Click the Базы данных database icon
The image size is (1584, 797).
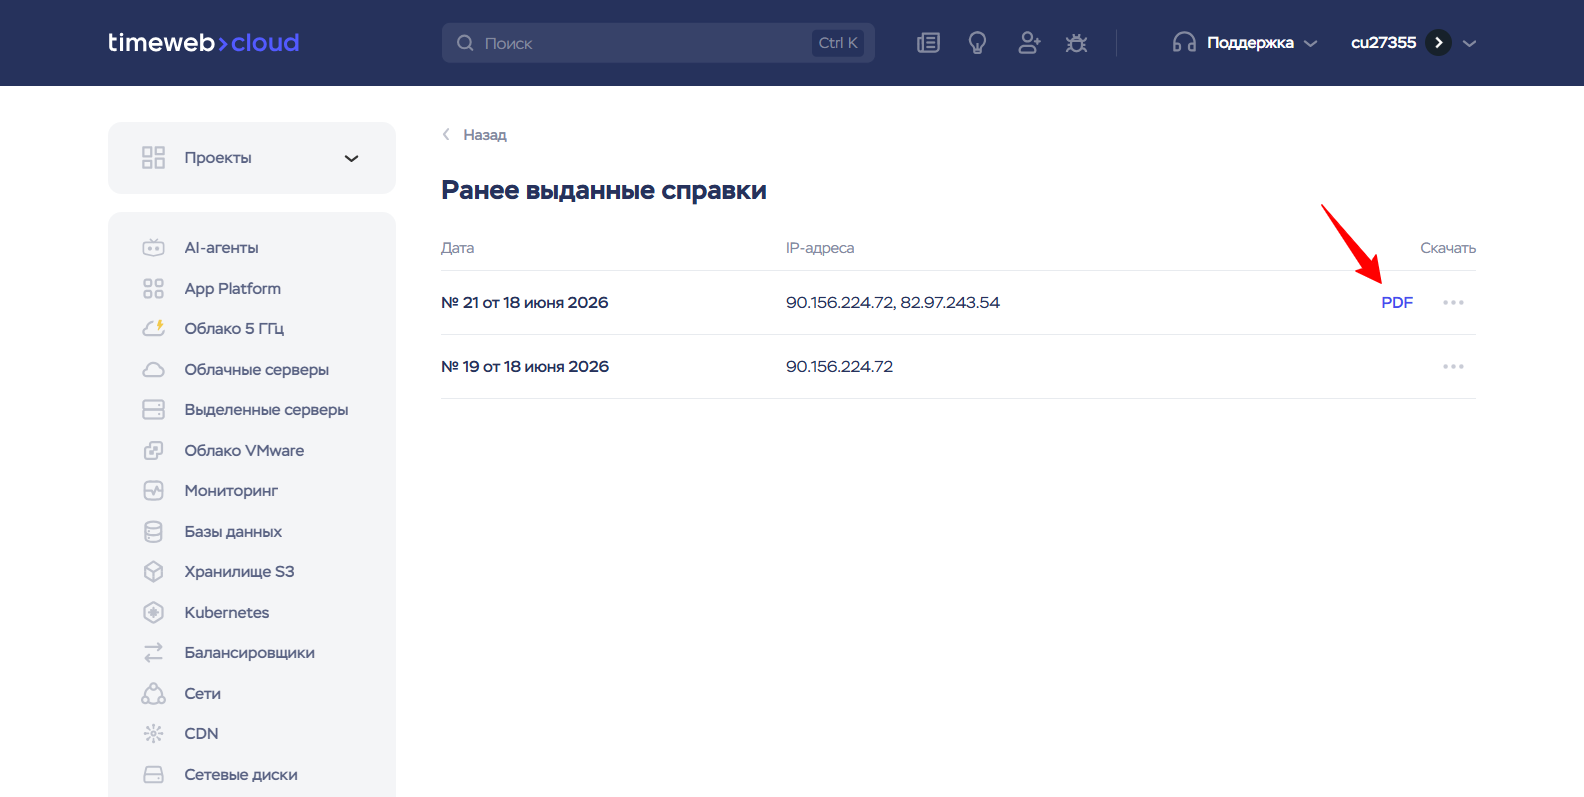click(153, 531)
